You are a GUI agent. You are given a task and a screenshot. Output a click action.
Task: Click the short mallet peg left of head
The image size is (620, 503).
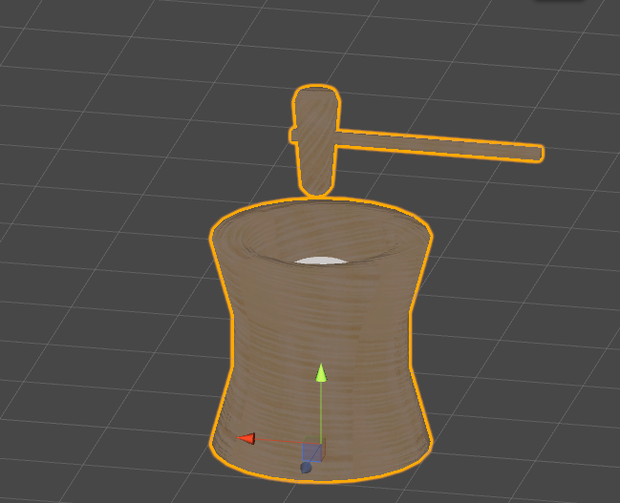[293, 135]
